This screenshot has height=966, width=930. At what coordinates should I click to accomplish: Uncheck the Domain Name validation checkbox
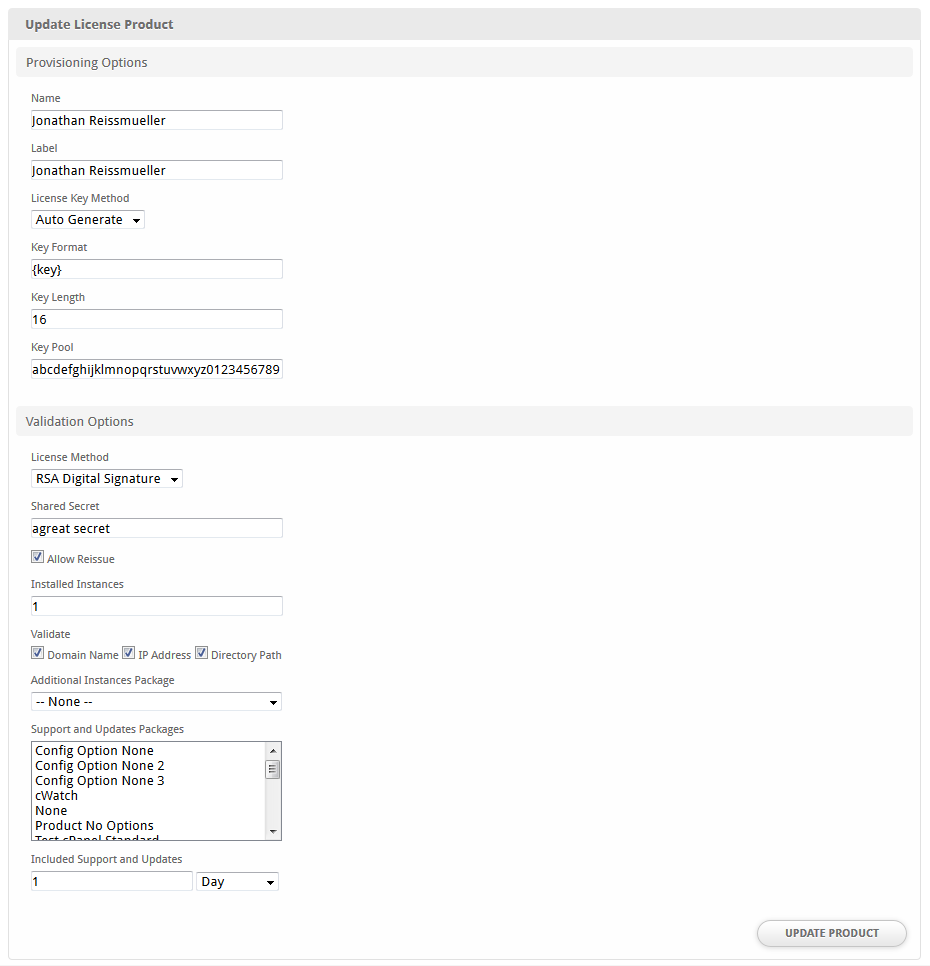pyautogui.click(x=38, y=653)
